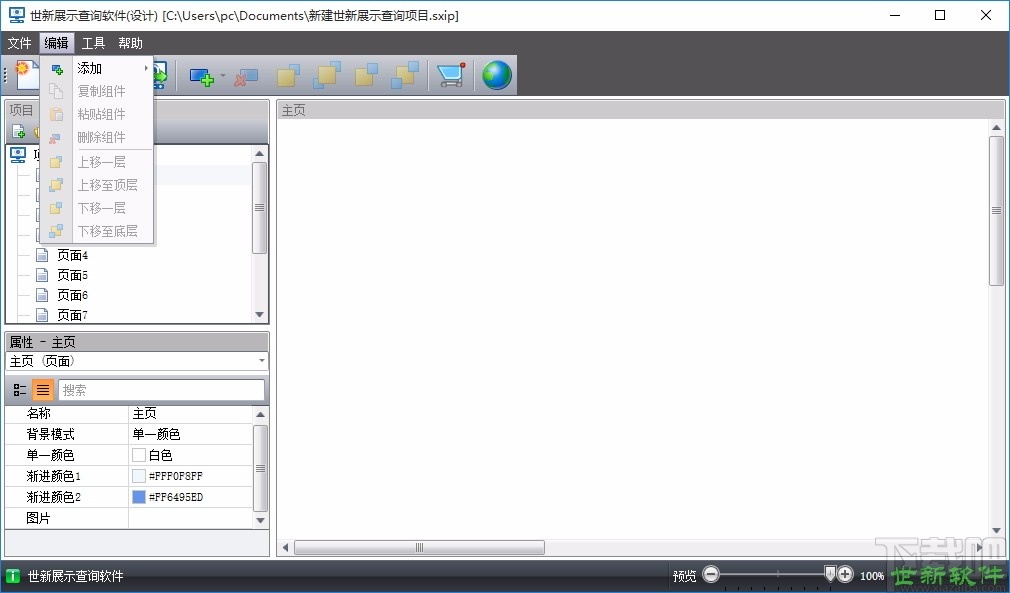Click the 主页 canvas title header
This screenshot has height=593, width=1010.
tap(640, 110)
